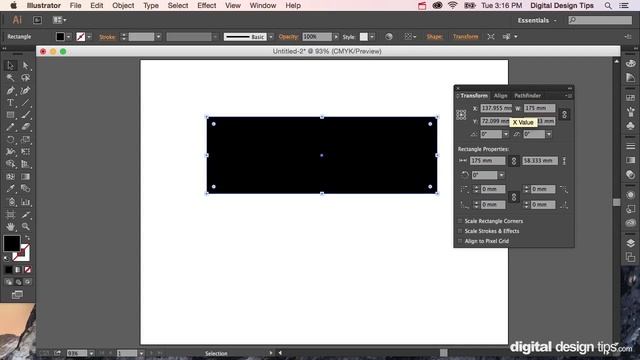This screenshot has height=360, width=640.
Task: Select the Mesh tool
Action: point(10,177)
